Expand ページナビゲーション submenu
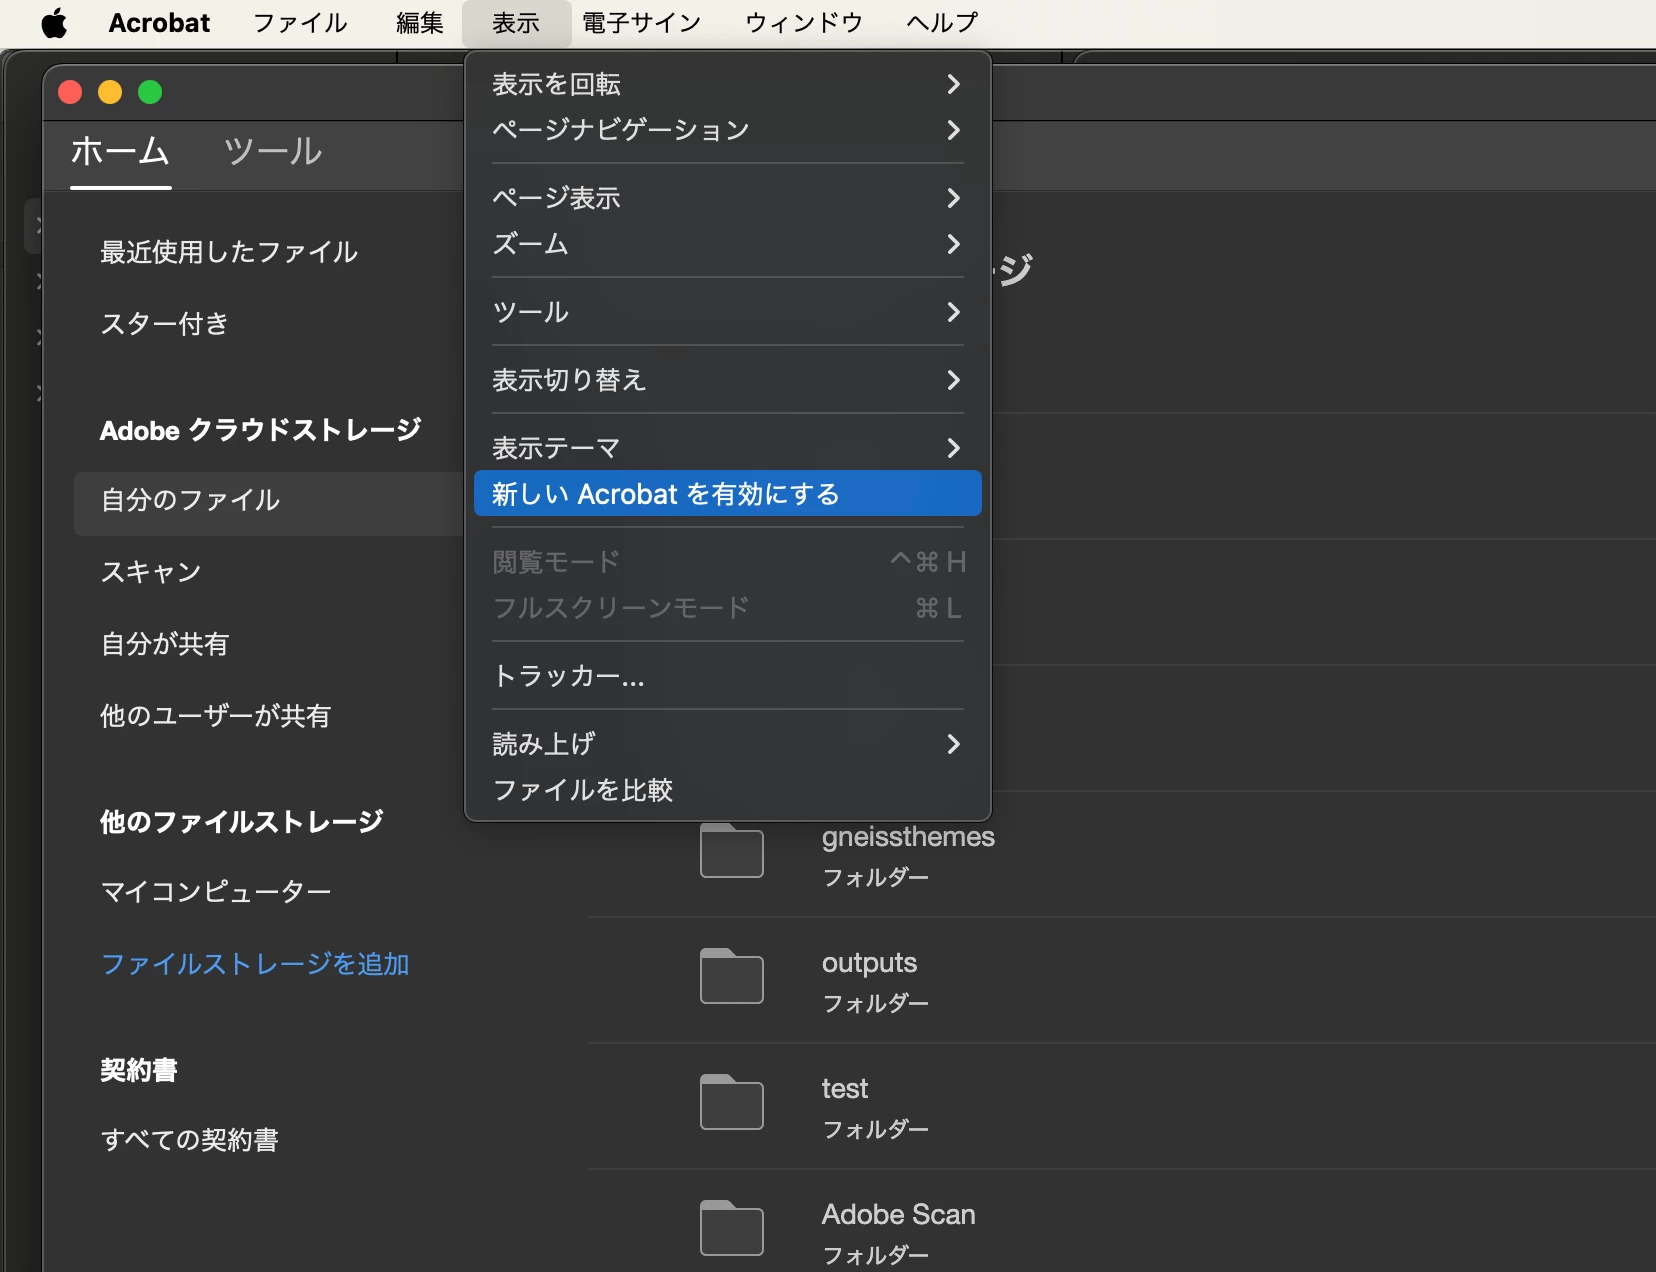This screenshot has height=1272, width=1656. (x=728, y=130)
